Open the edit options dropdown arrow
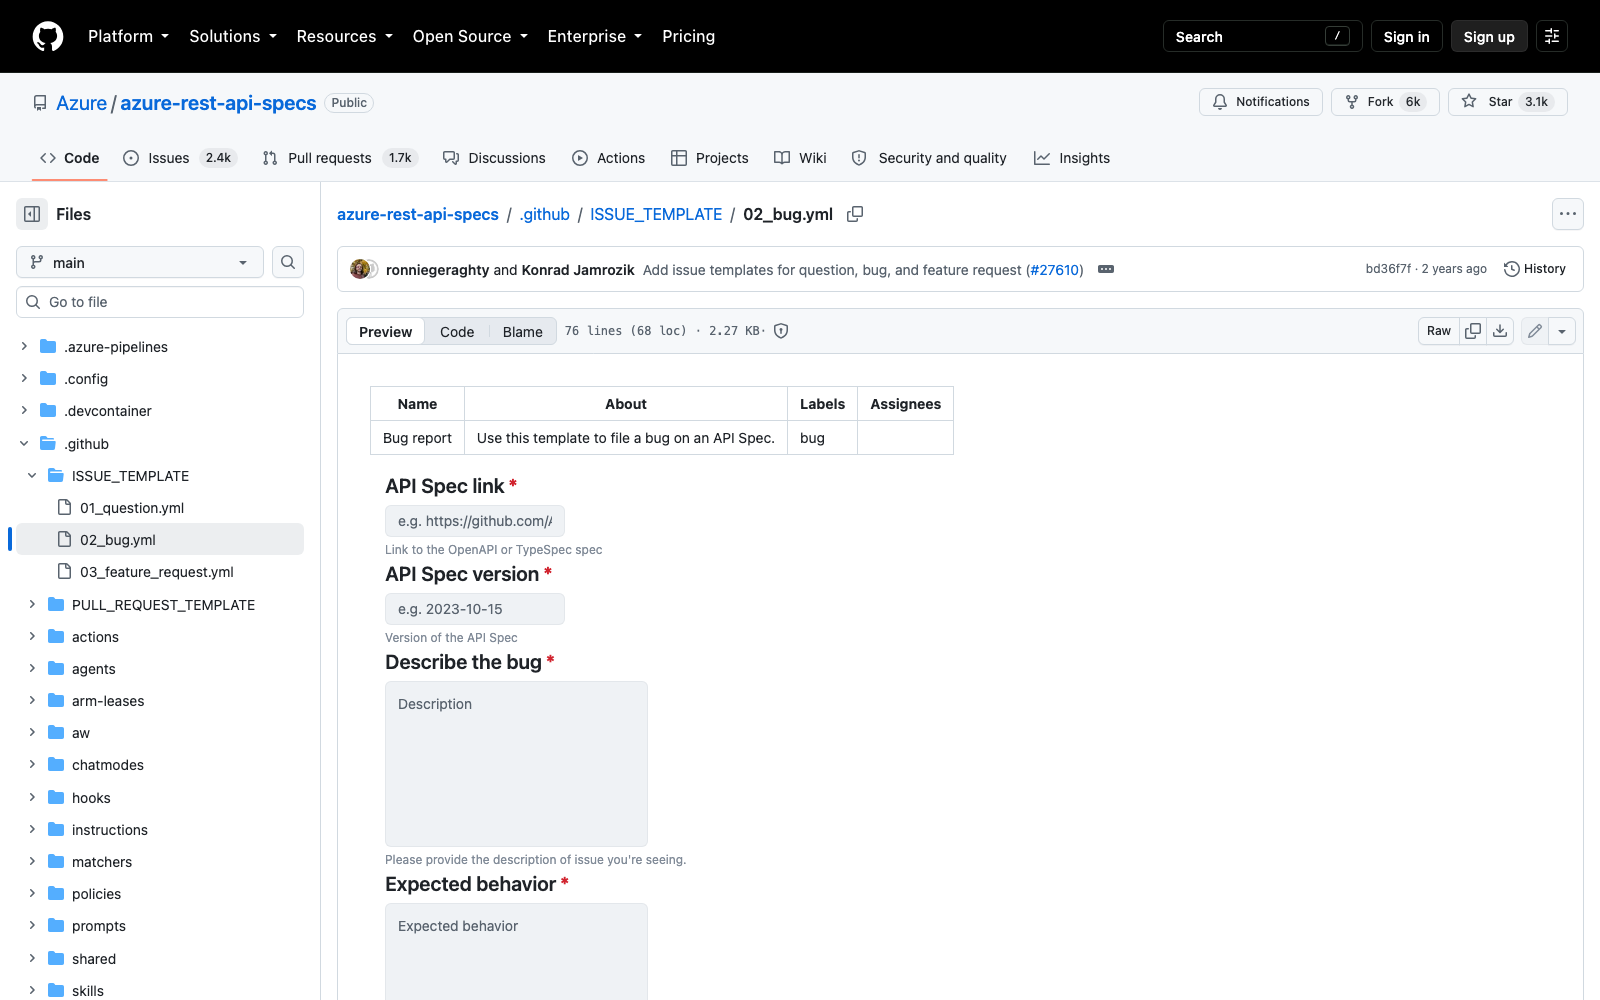 click(1562, 331)
